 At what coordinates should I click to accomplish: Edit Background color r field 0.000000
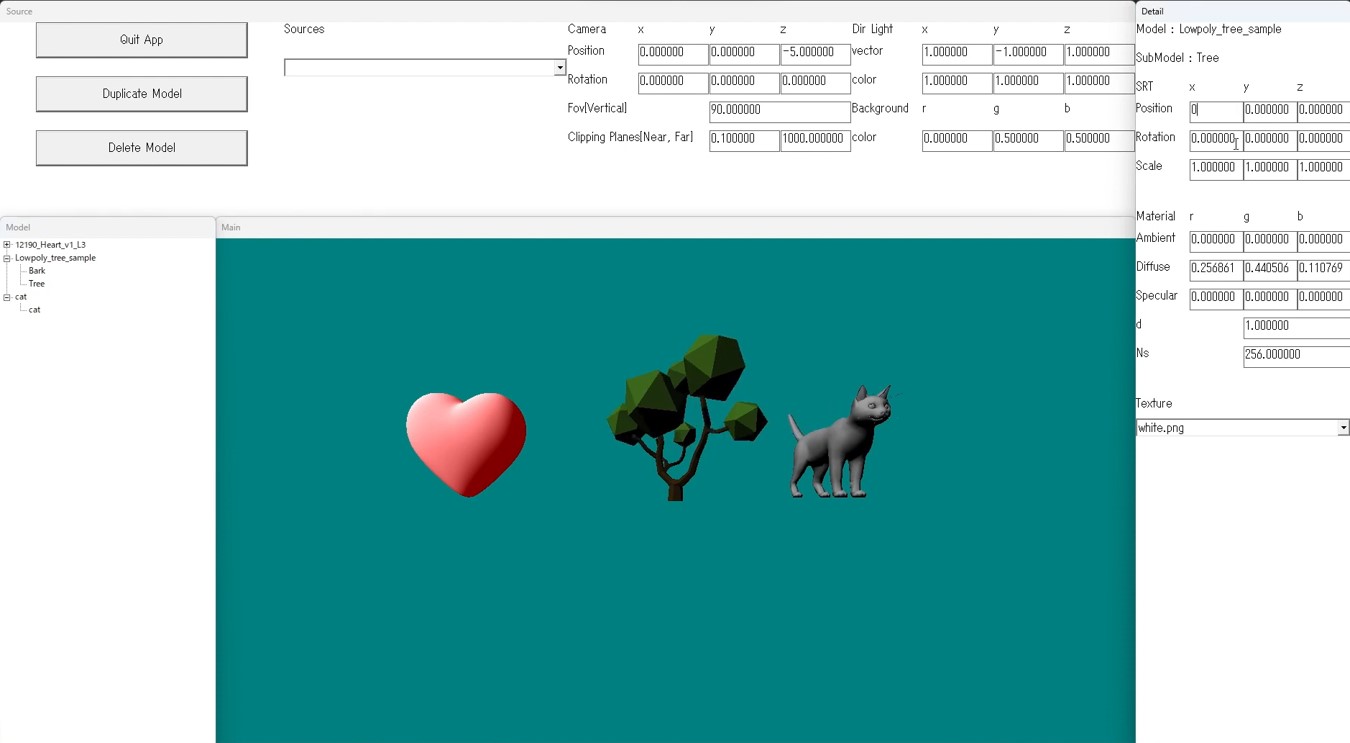pyautogui.click(x=957, y=140)
